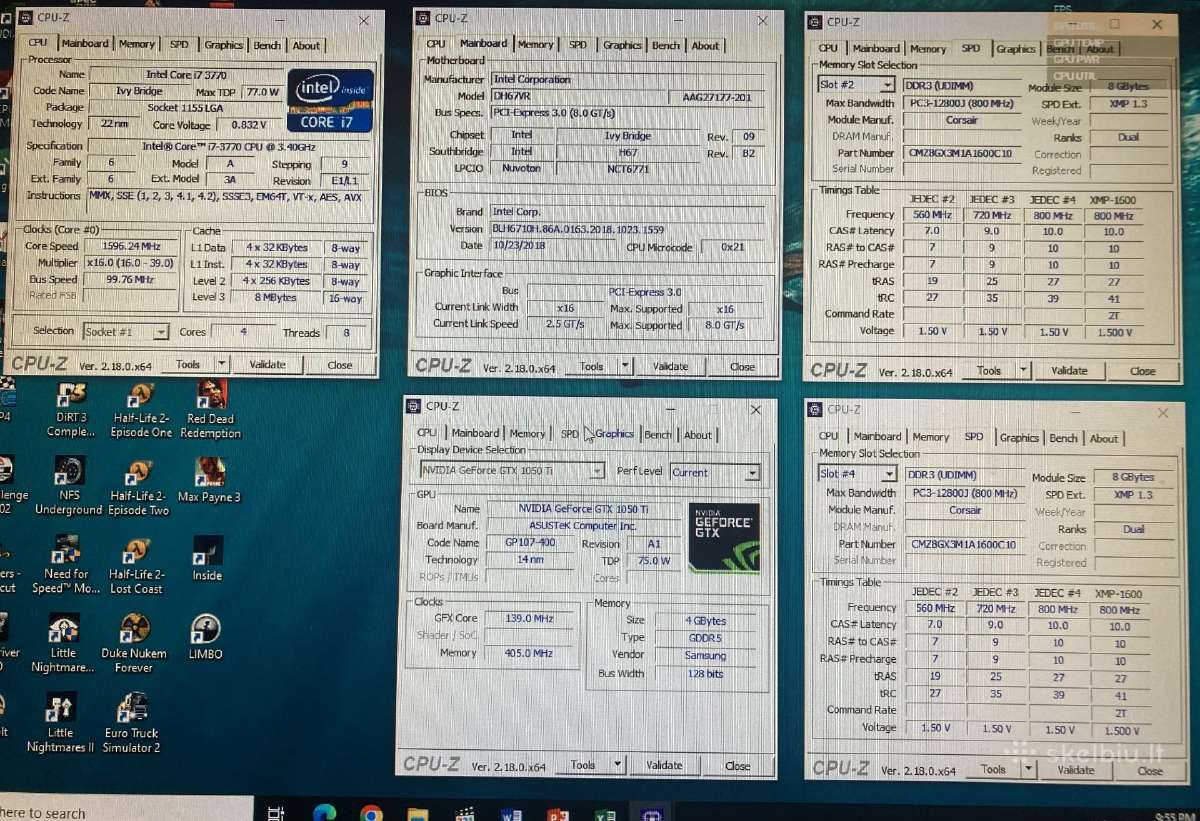Open the SPD tab in the Mainboard window

[578, 45]
